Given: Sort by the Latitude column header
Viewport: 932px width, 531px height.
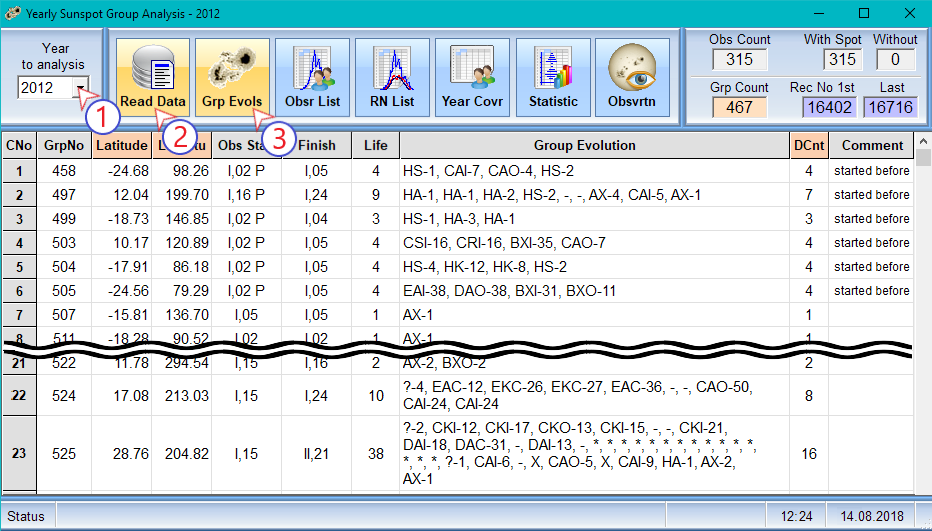Looking at the screenshot, I should (x=122, y=146).
